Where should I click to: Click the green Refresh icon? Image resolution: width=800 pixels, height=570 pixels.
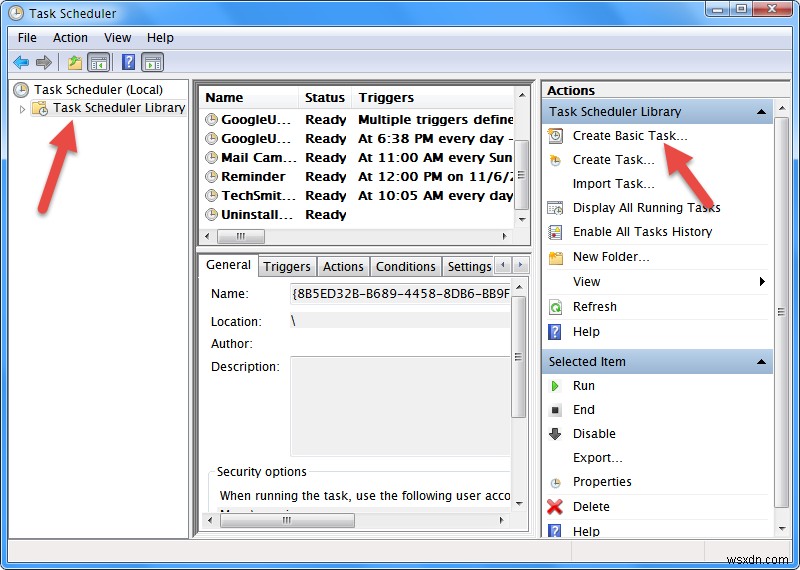click(x=555, y=307)
